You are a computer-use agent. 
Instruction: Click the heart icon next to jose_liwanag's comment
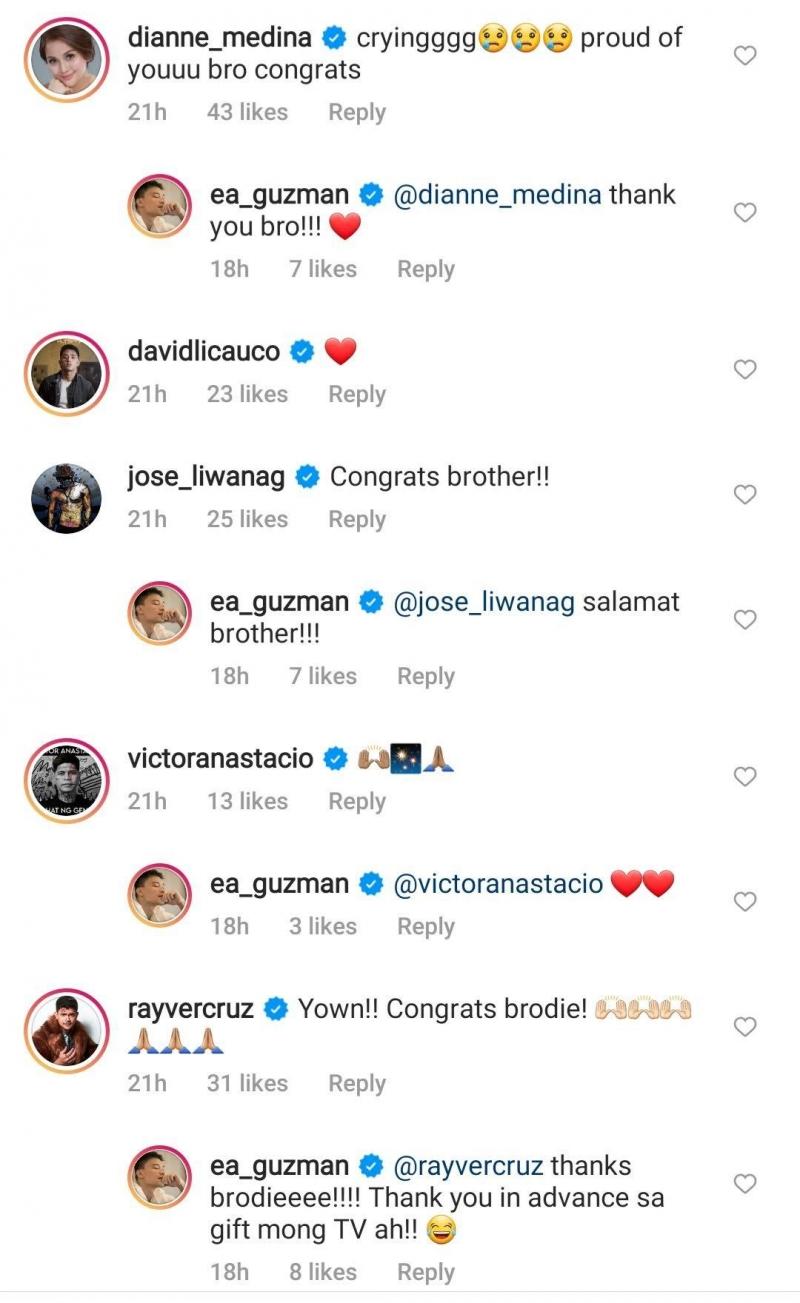(x=743, y=494)
